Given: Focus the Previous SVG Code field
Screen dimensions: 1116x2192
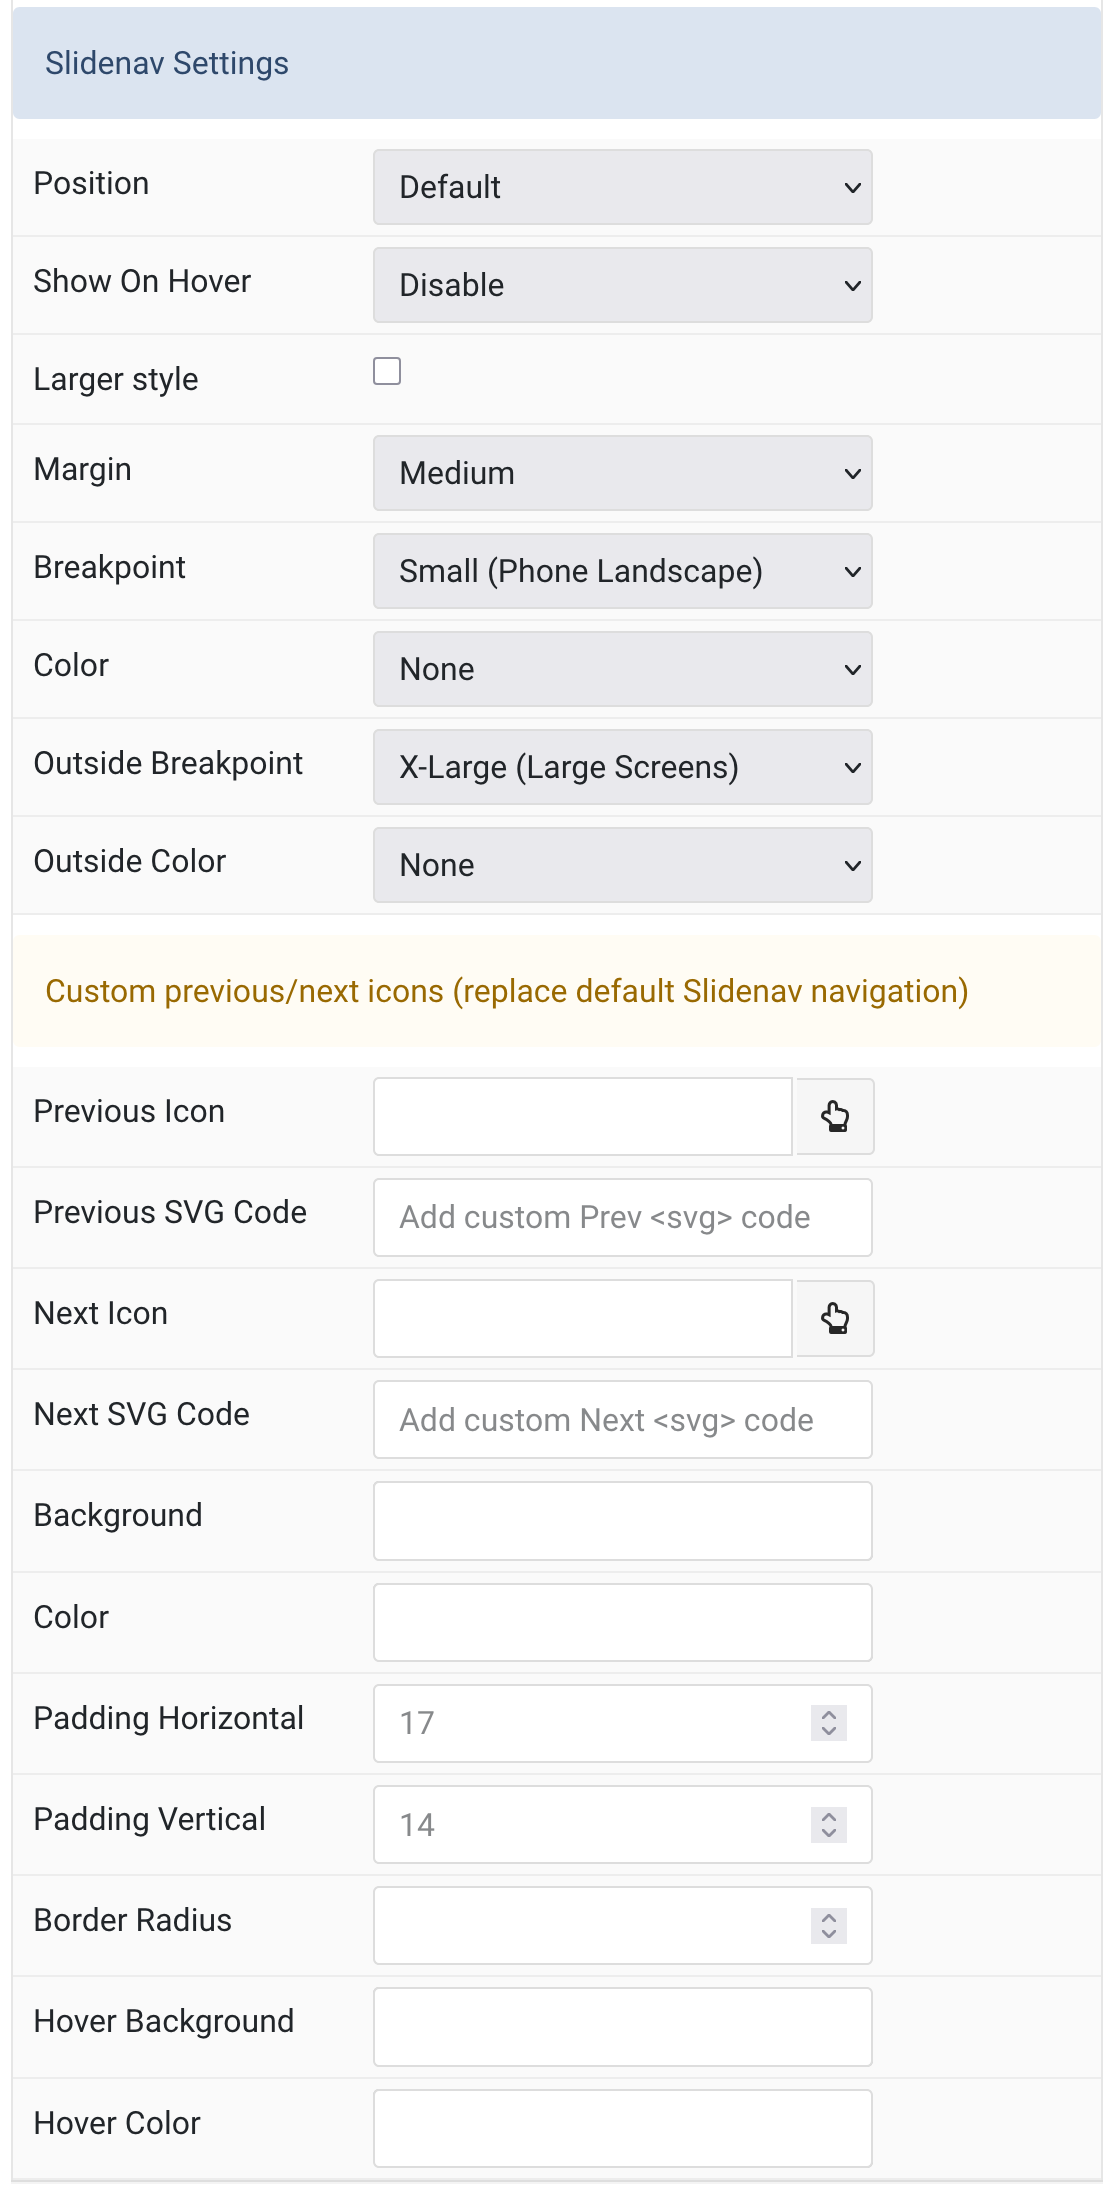Looking at the screenshot, I should click(622, 1217).
